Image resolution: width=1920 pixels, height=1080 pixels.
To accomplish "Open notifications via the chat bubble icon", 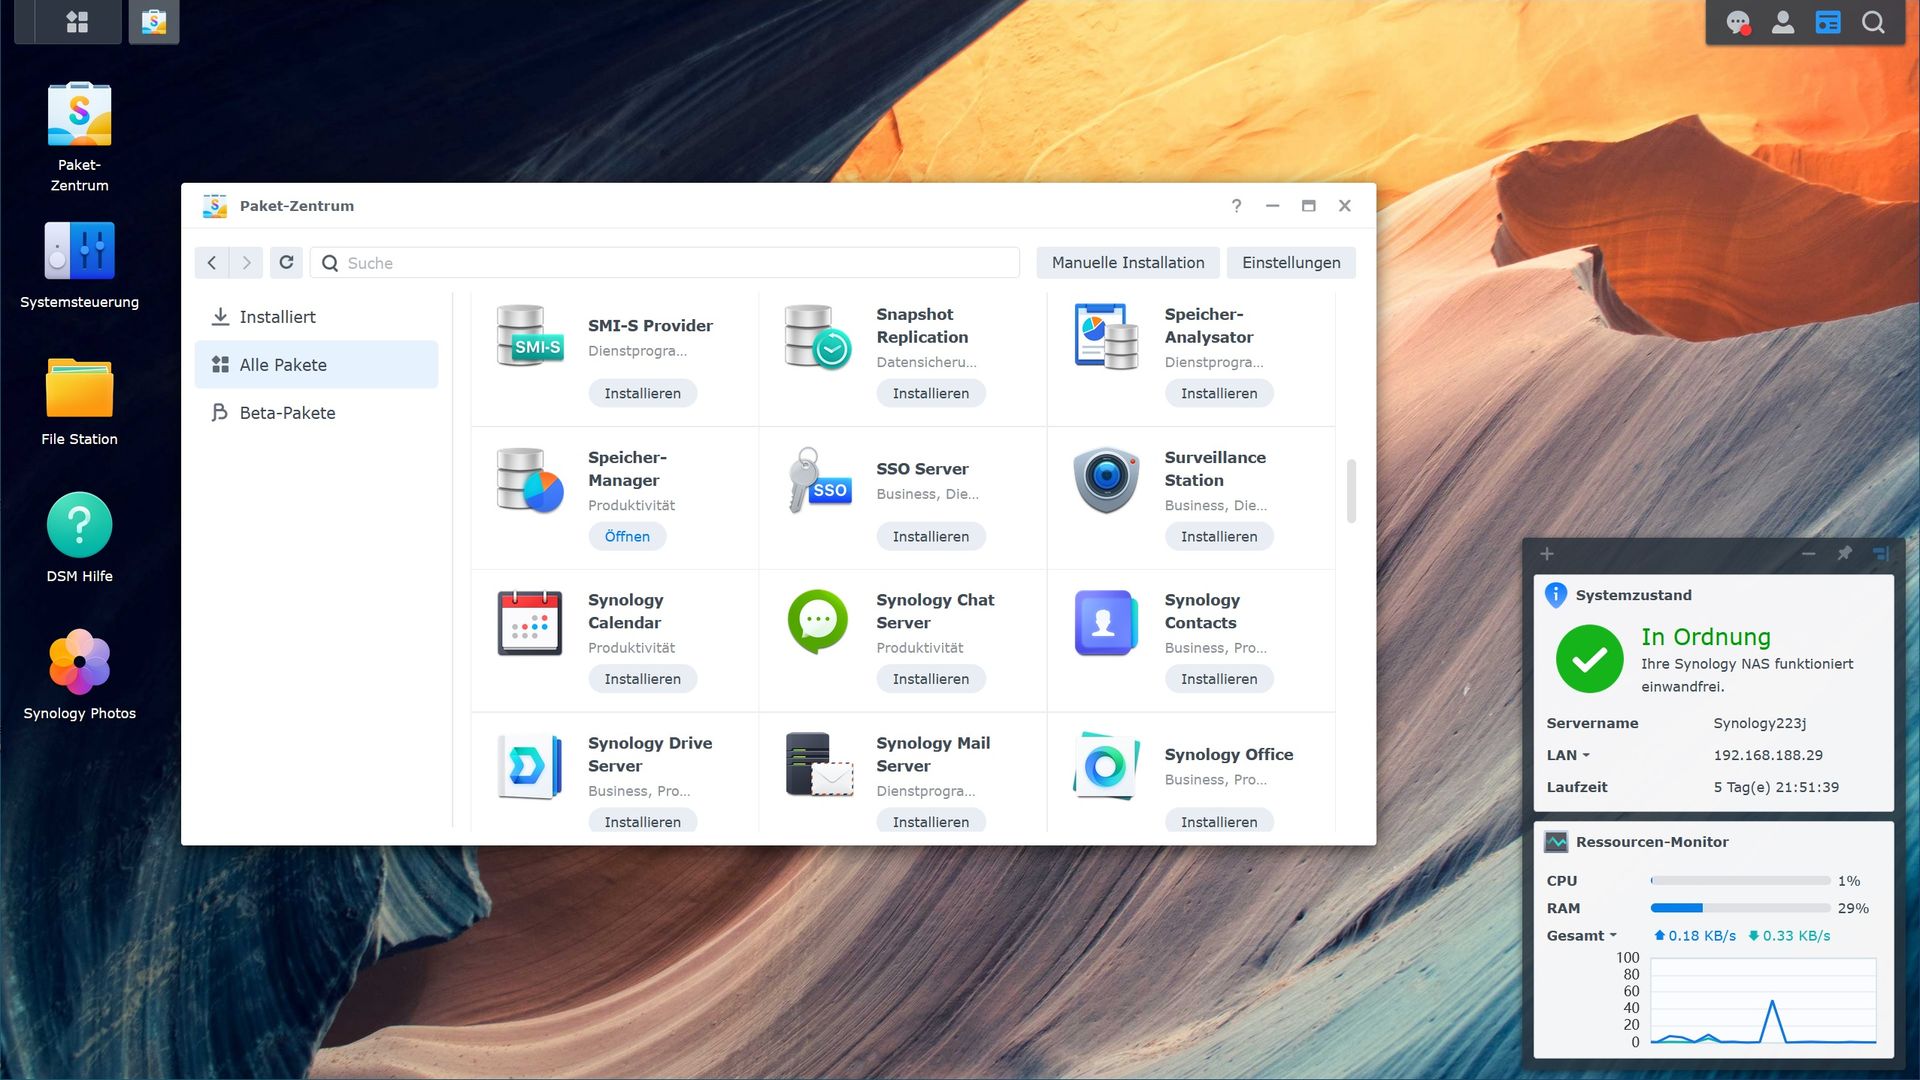I will click(x=1738, y=22).
